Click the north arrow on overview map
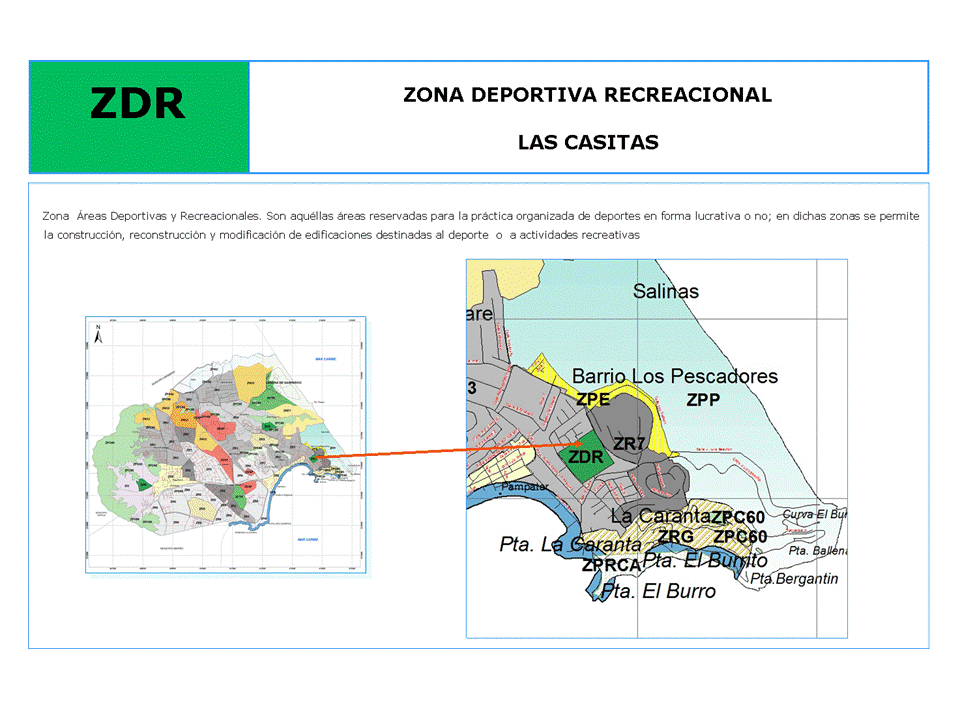Screen dimensions: 960x720 coord(98,334)
